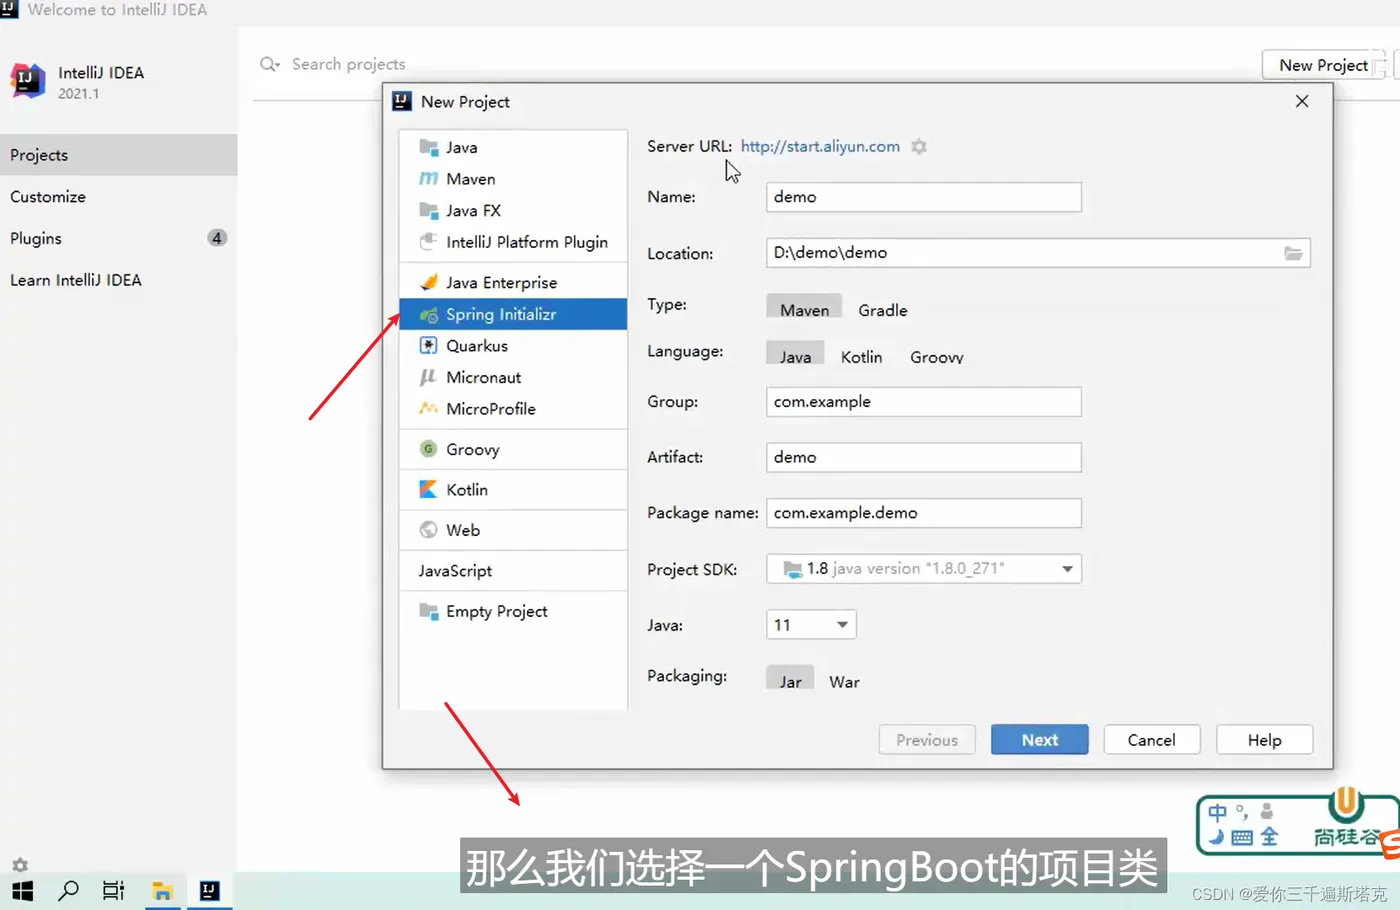The image size is (1400, 910).
Task: Click the IntelliJ Platform Plugin icon
Action: click(x=429, y=242)
